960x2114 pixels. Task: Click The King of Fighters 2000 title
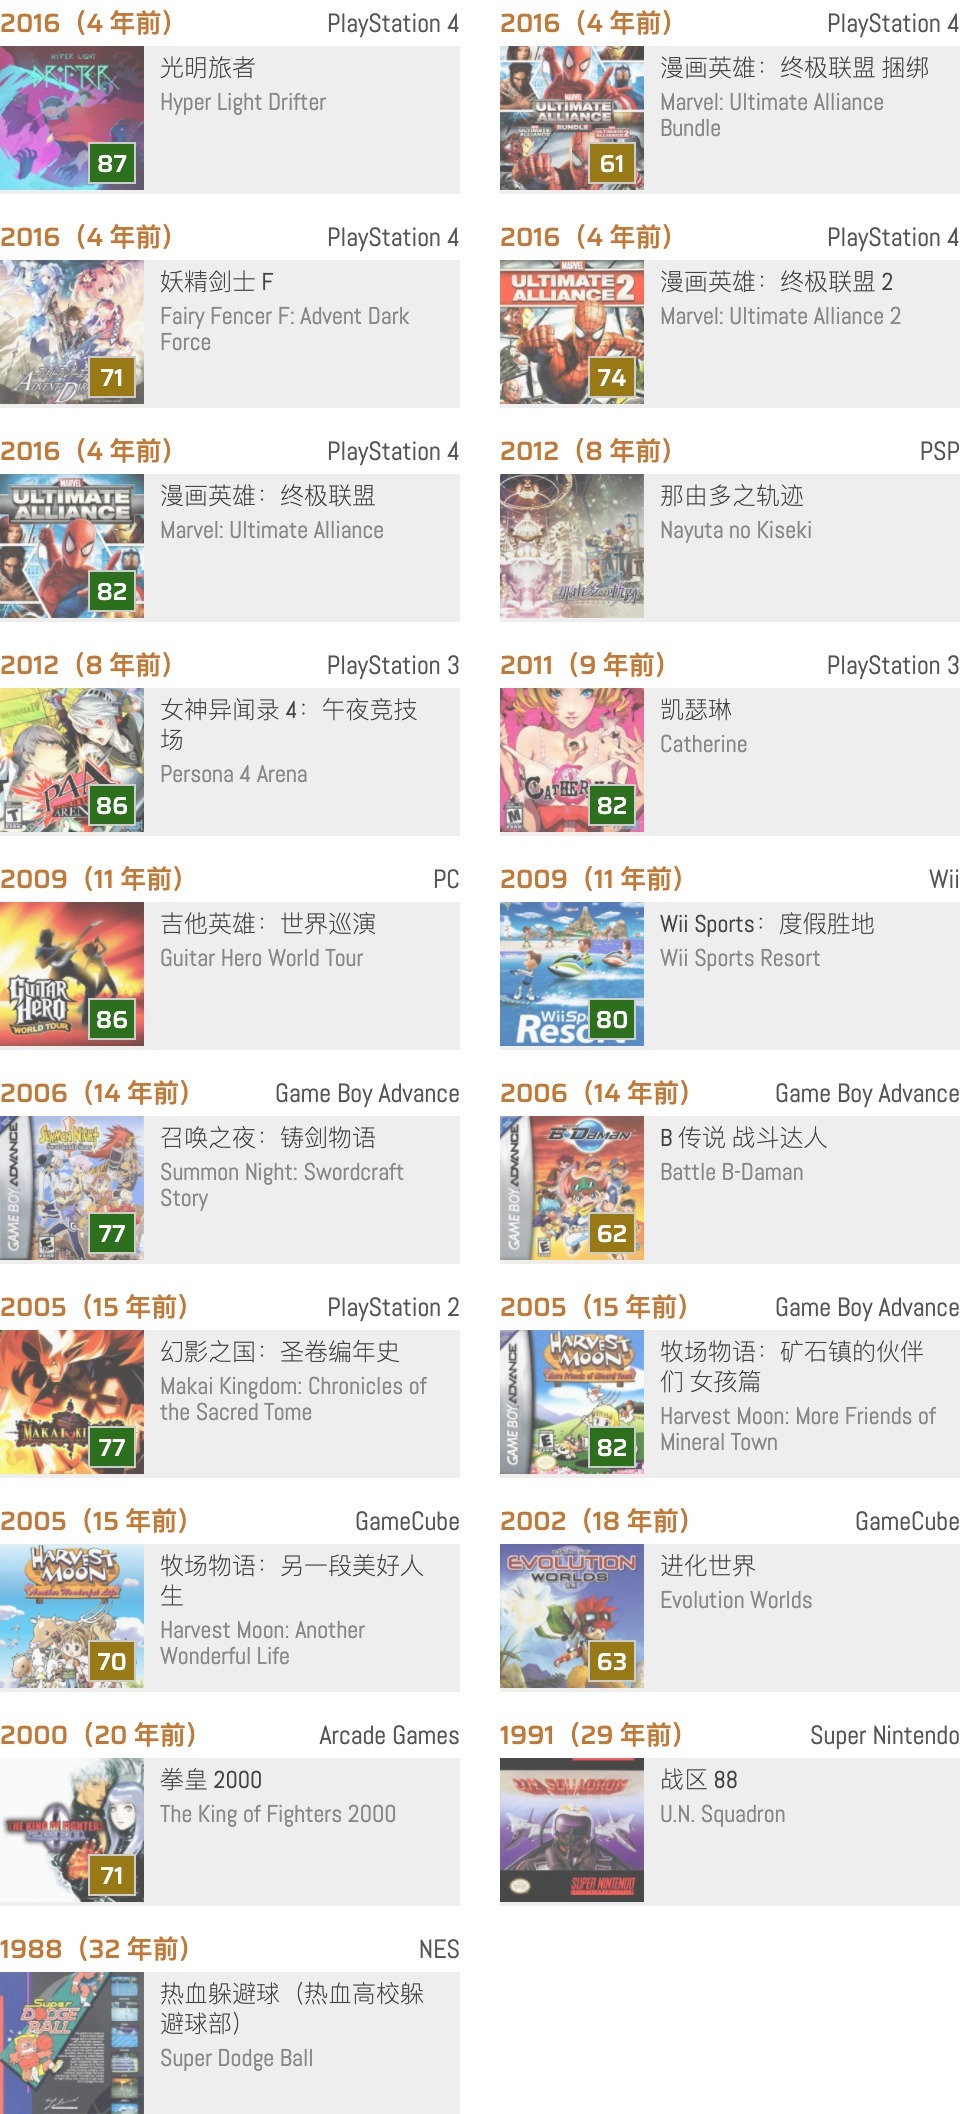pyautogui.click(x=278, y=1814)
